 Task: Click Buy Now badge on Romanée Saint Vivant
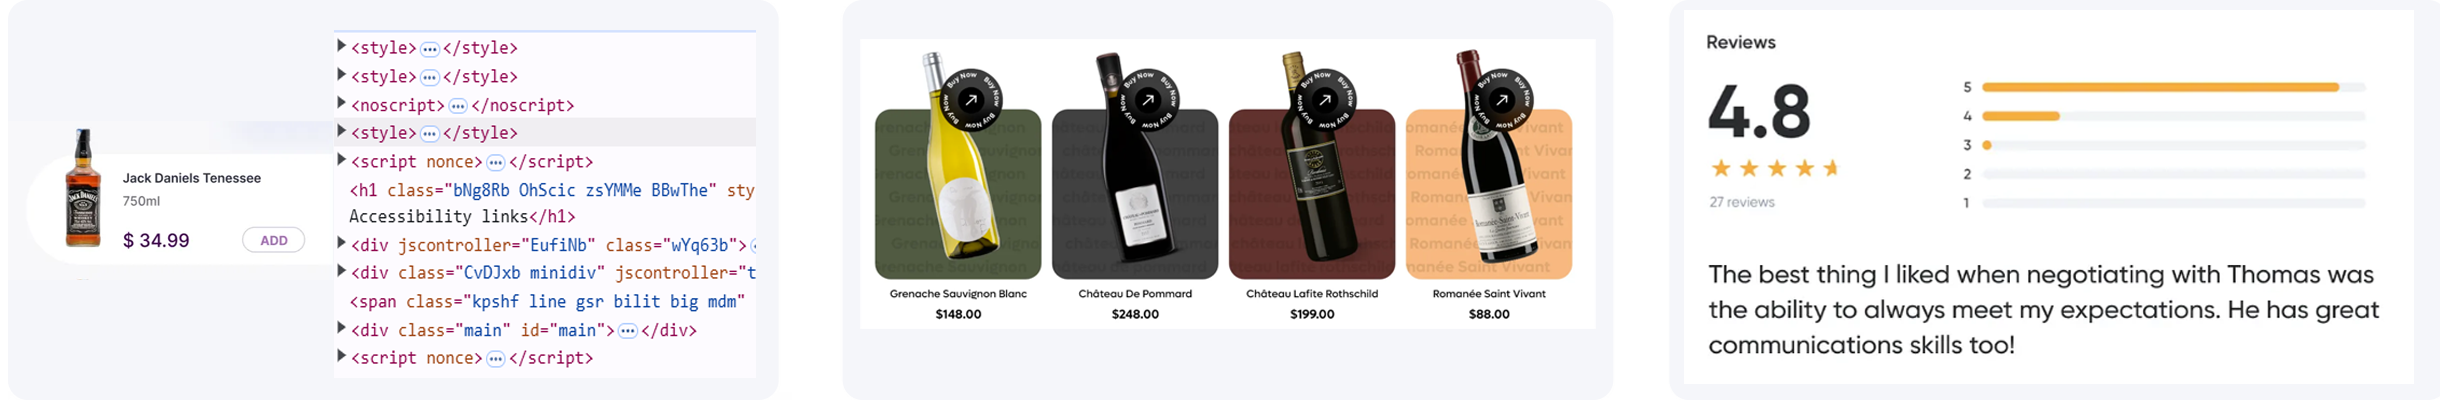click(x=1500, y=100)
